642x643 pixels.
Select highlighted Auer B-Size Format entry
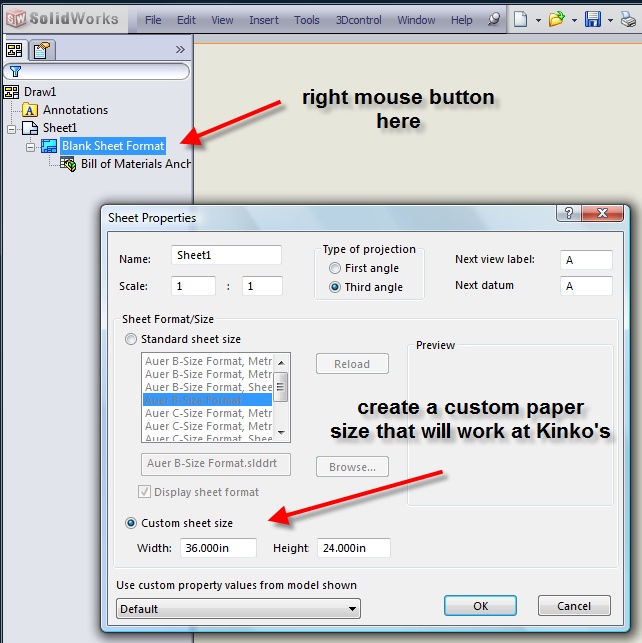[207, 400]
